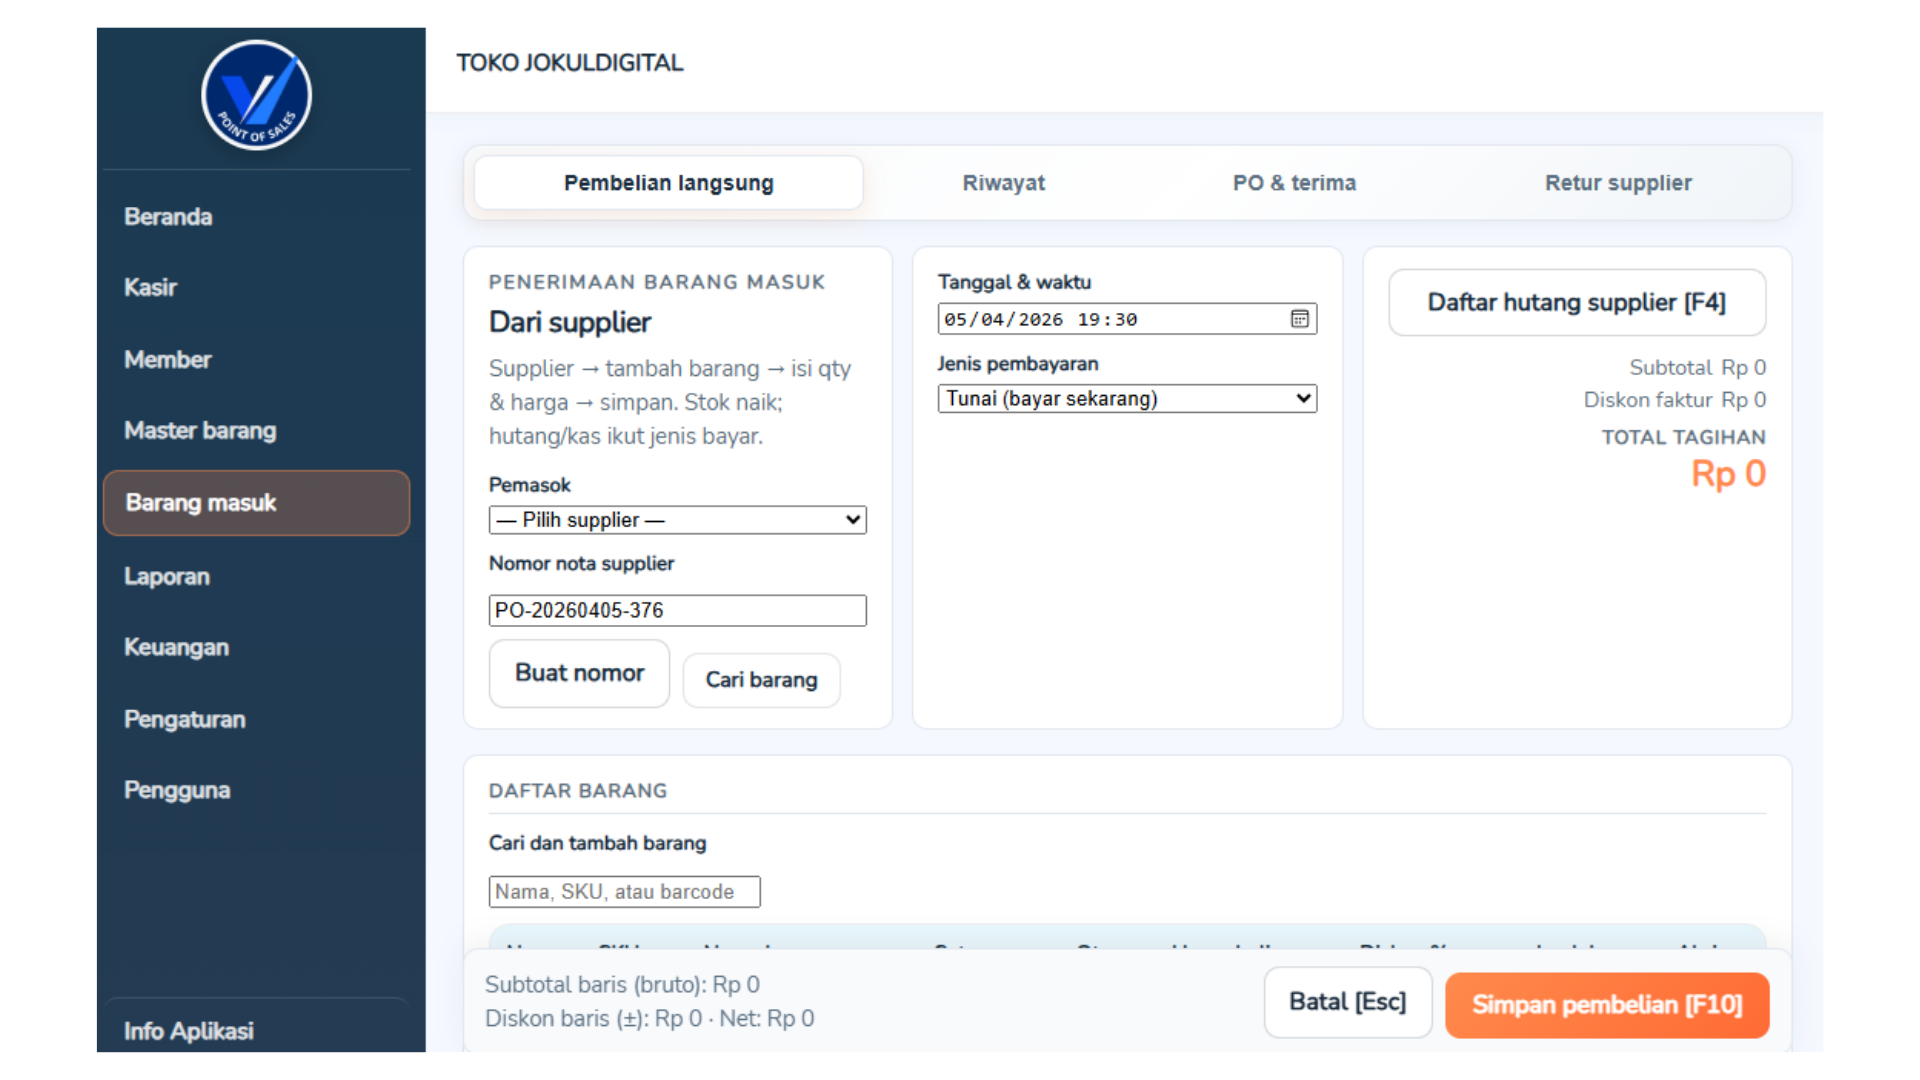Expand the Pilih supplier dropdown
This screenshot has width=1920, height=1080.
(x=677, y=520)
